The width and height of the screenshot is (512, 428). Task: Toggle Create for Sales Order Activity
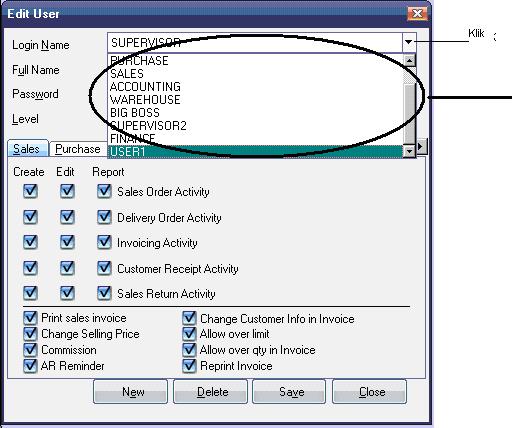pyautogui.click(x=30, y=191)
